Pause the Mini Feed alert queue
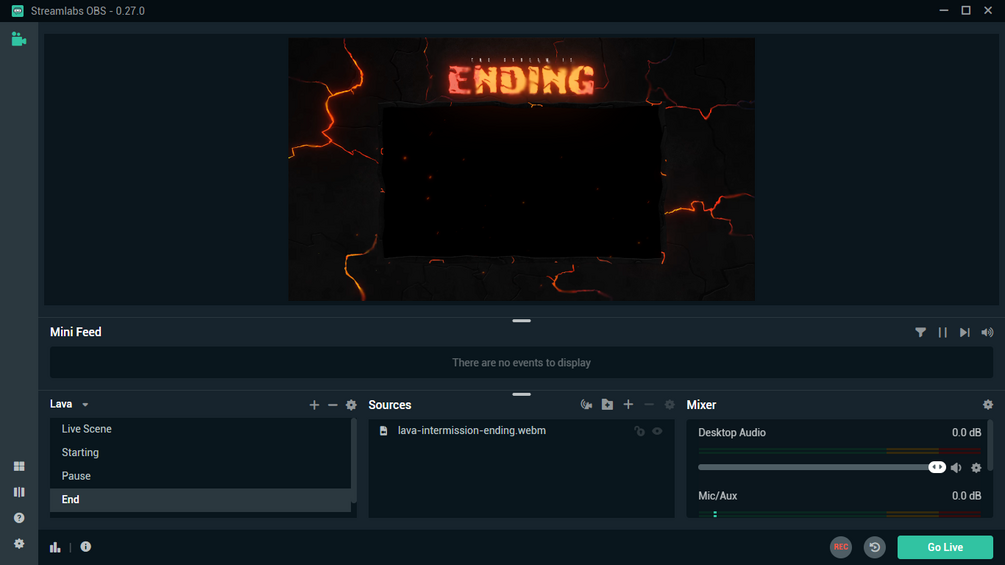The width and height of the screenshot is (1005, 565). 942,332
